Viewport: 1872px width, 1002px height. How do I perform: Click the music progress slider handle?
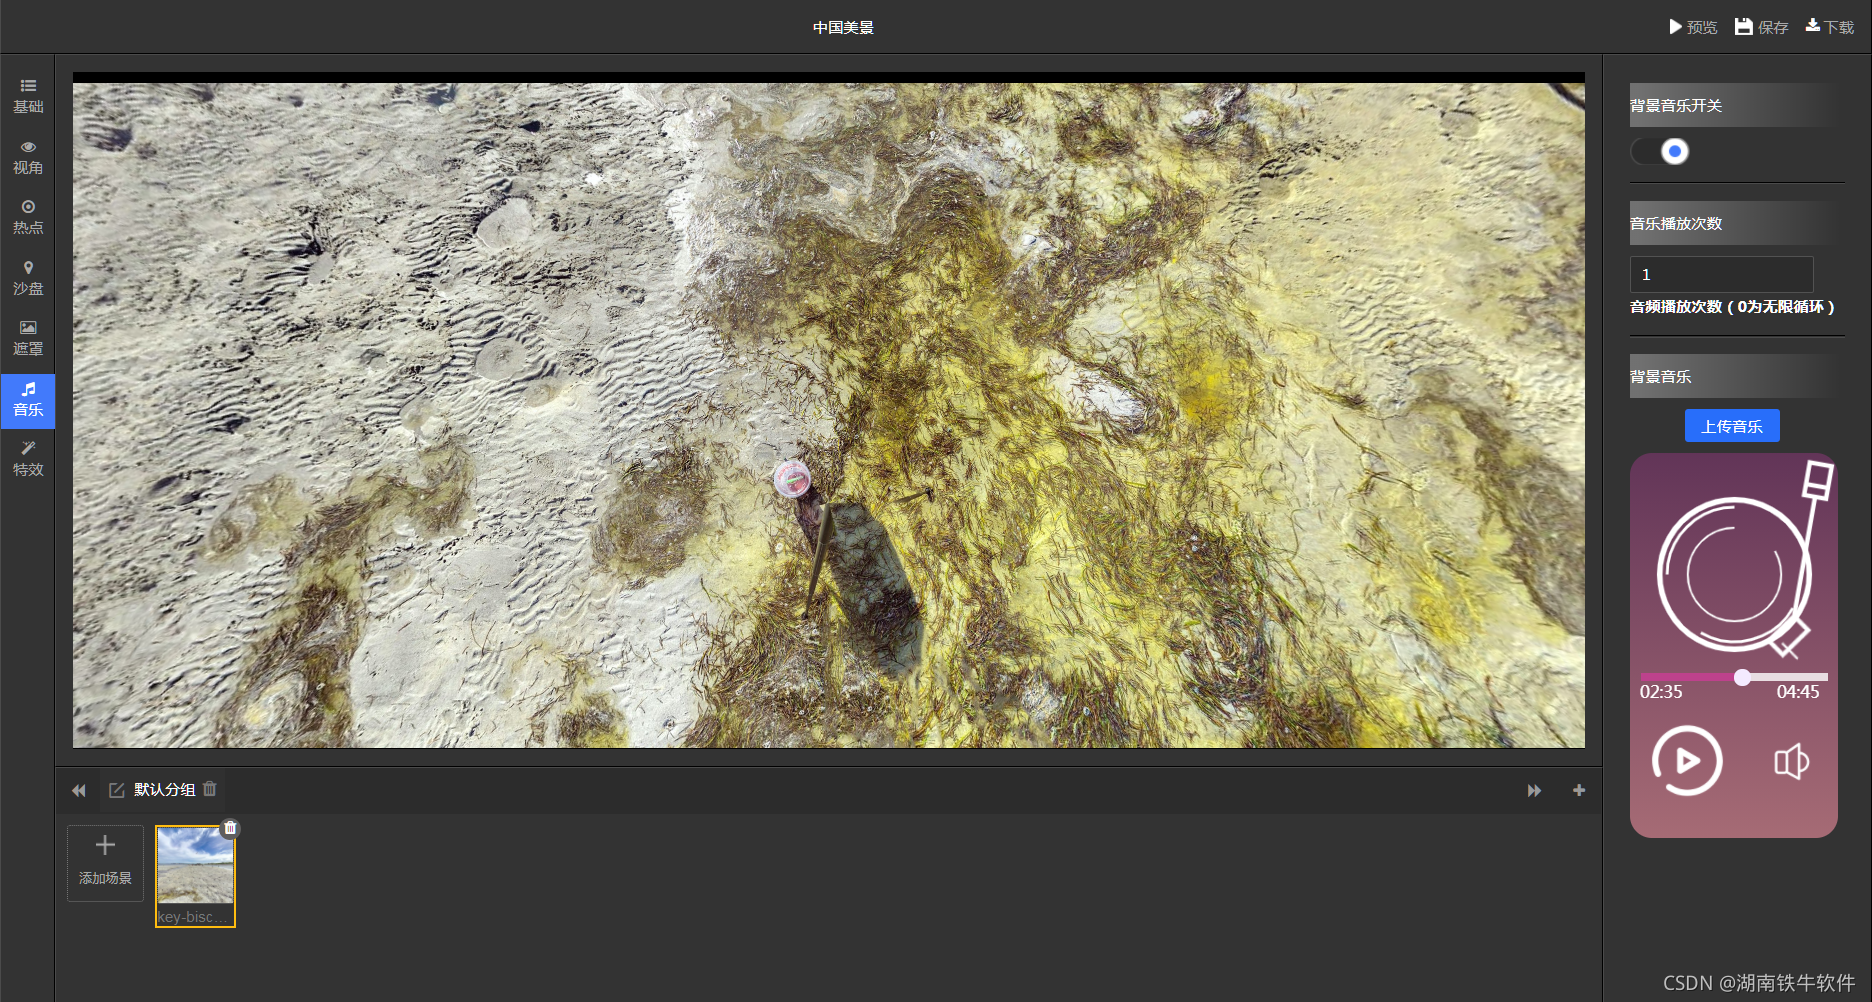(x=1742, y=677)
